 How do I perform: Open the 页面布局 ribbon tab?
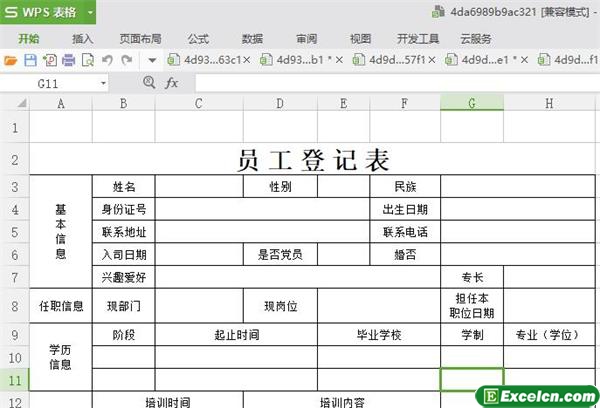point(140,39)
